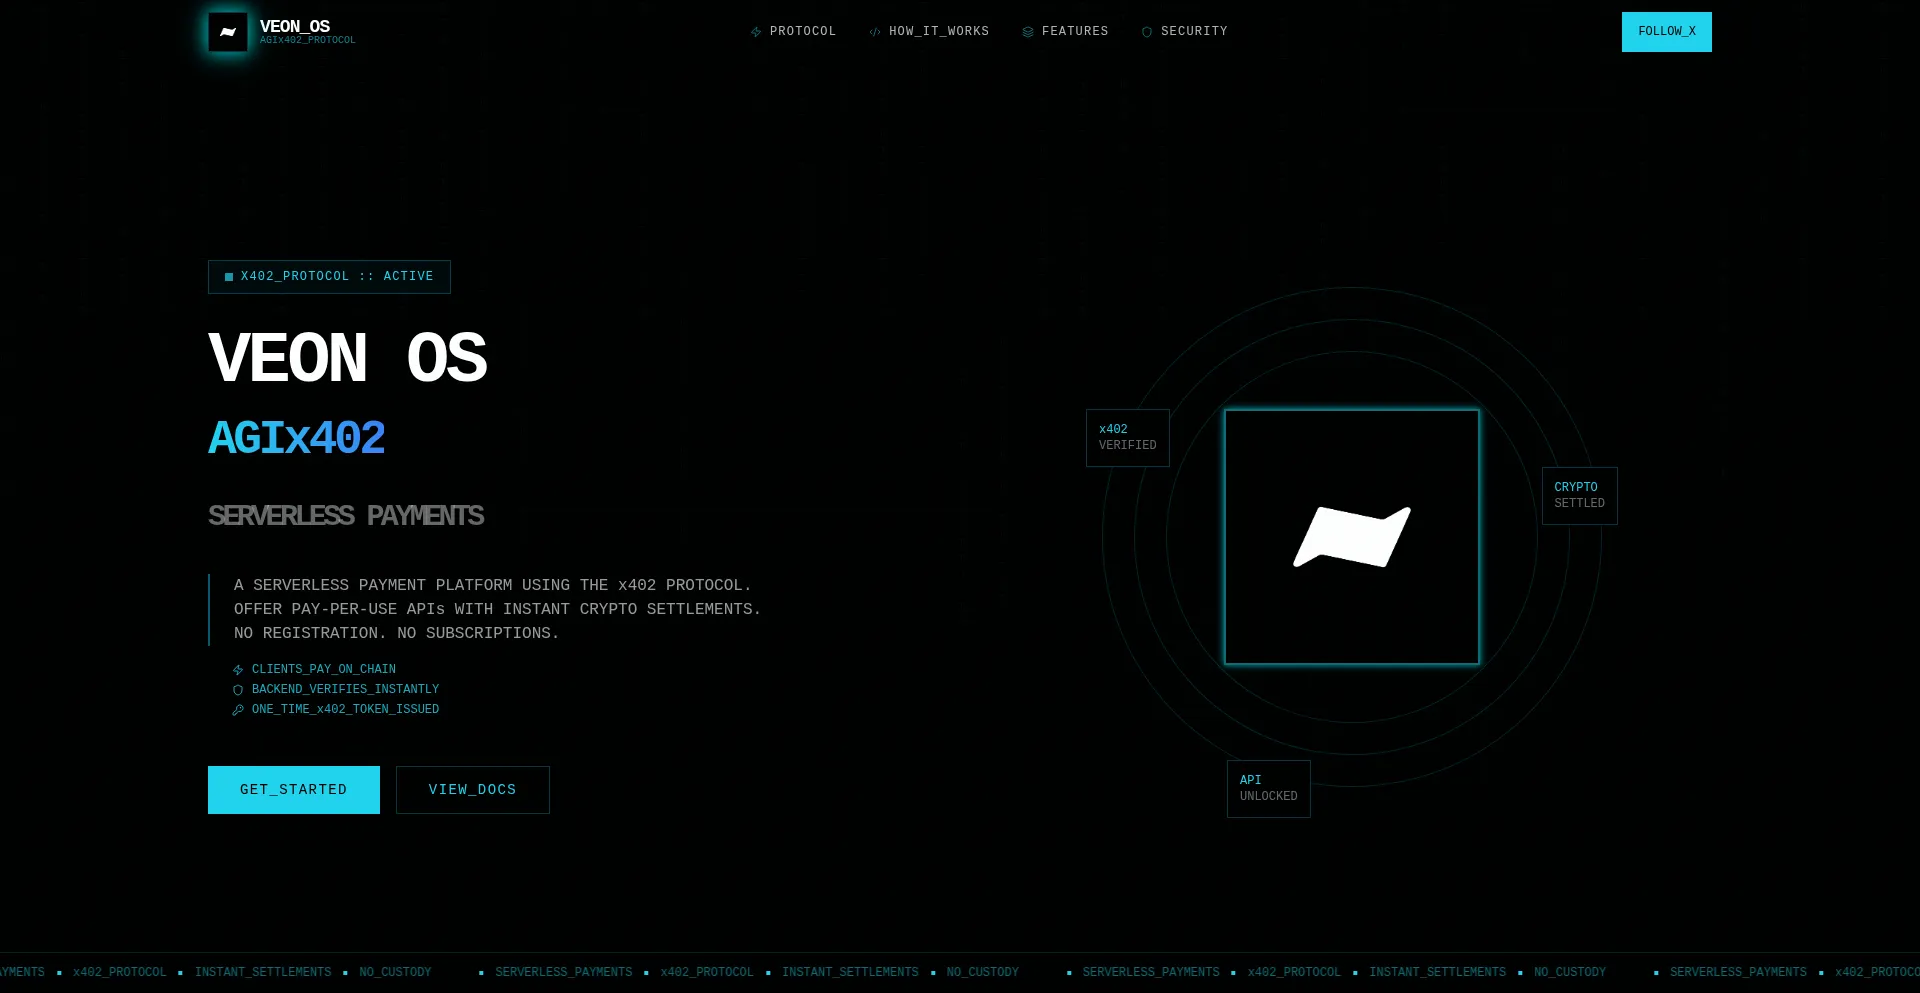Open the VIEW_DOCS button
Image resolution: width=1920 pixels, height=993 pixels.
pos(472,790)
